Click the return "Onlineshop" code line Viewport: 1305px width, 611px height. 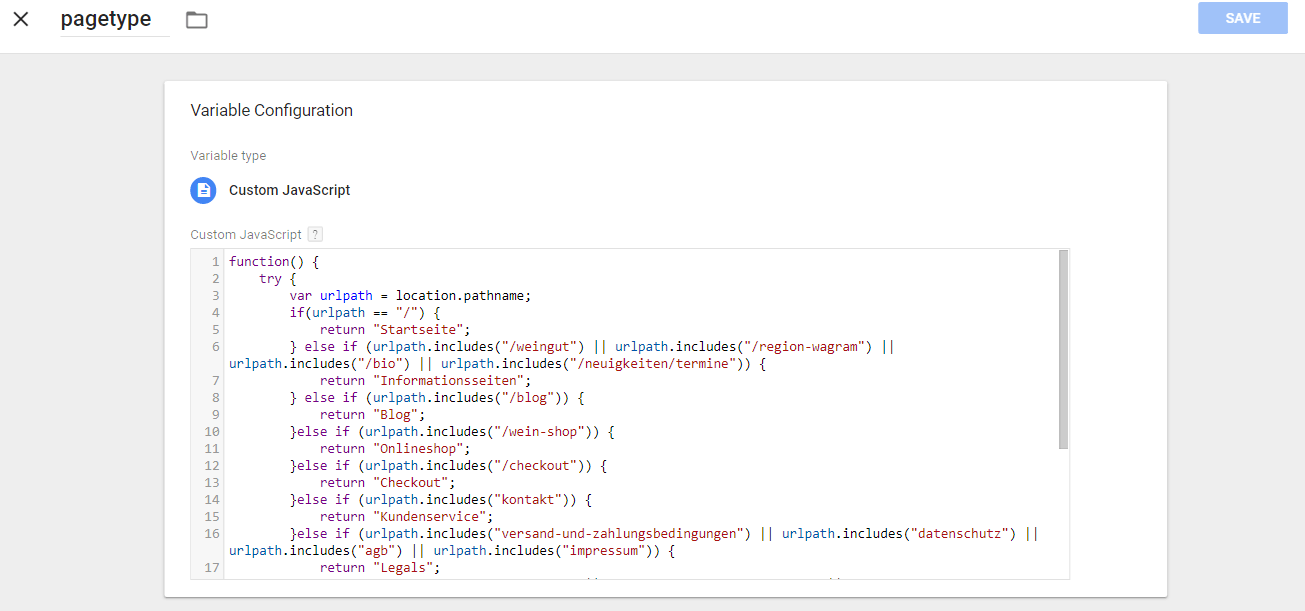395,449
